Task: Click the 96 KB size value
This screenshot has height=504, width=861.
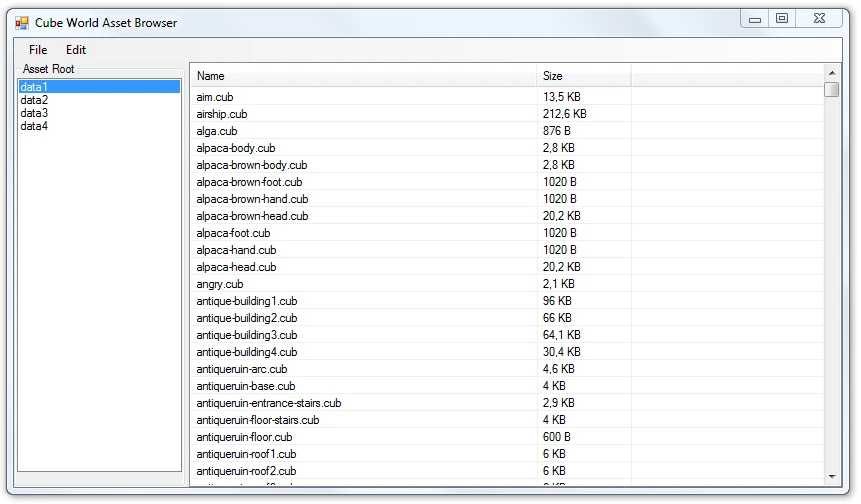Action: (557, 301)
